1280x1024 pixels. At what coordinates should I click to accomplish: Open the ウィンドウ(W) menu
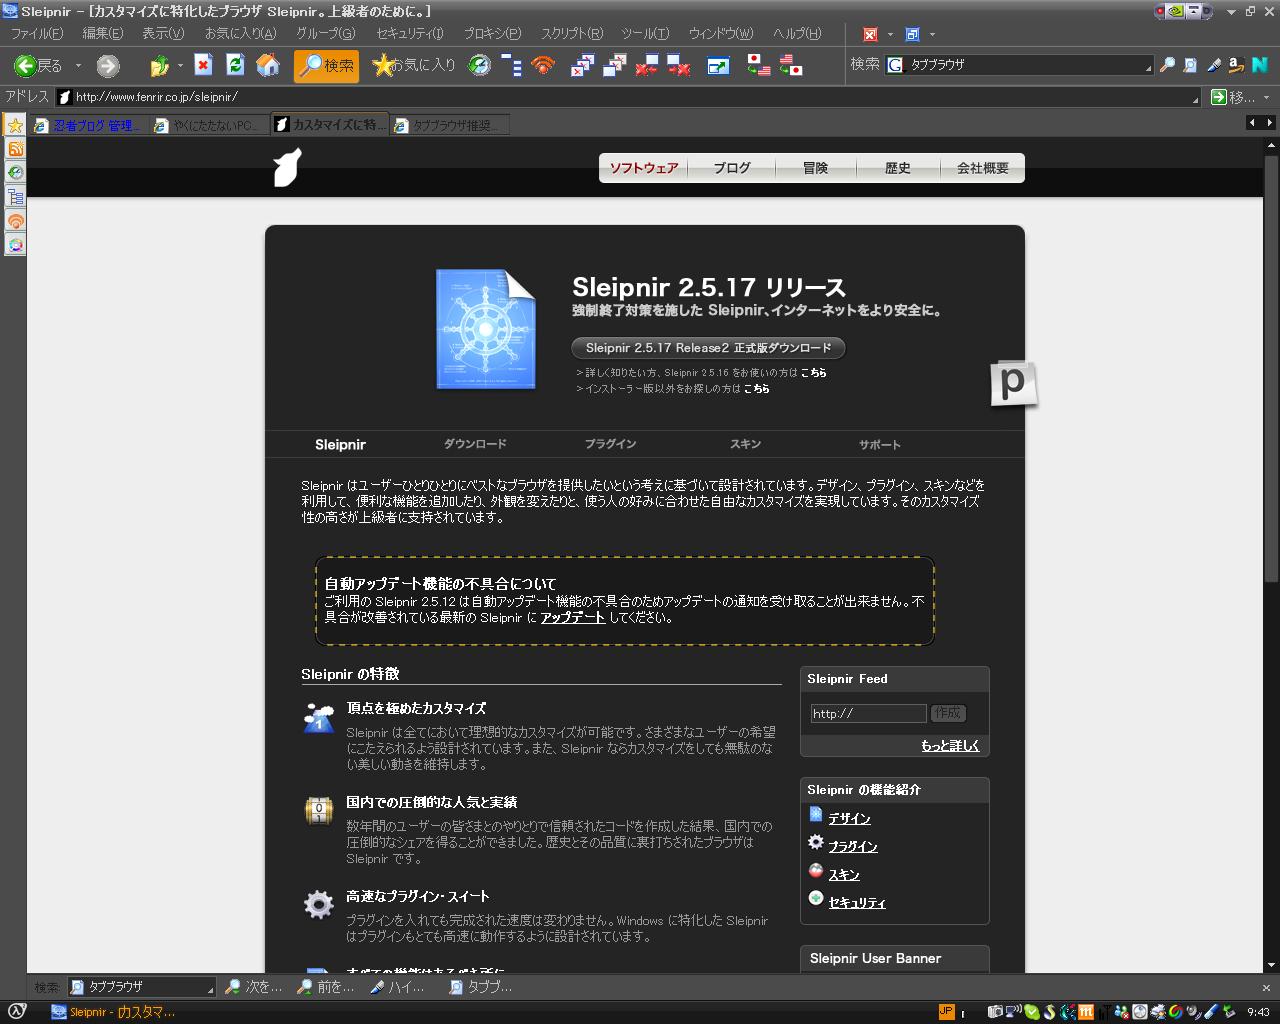click(x=721, y=33)
